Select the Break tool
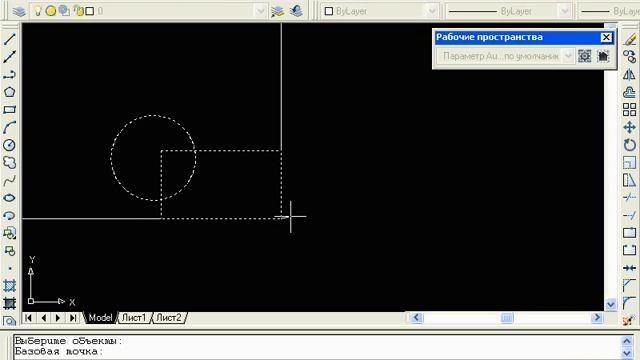This screenshot has height=360, width=640. point(629,251)
